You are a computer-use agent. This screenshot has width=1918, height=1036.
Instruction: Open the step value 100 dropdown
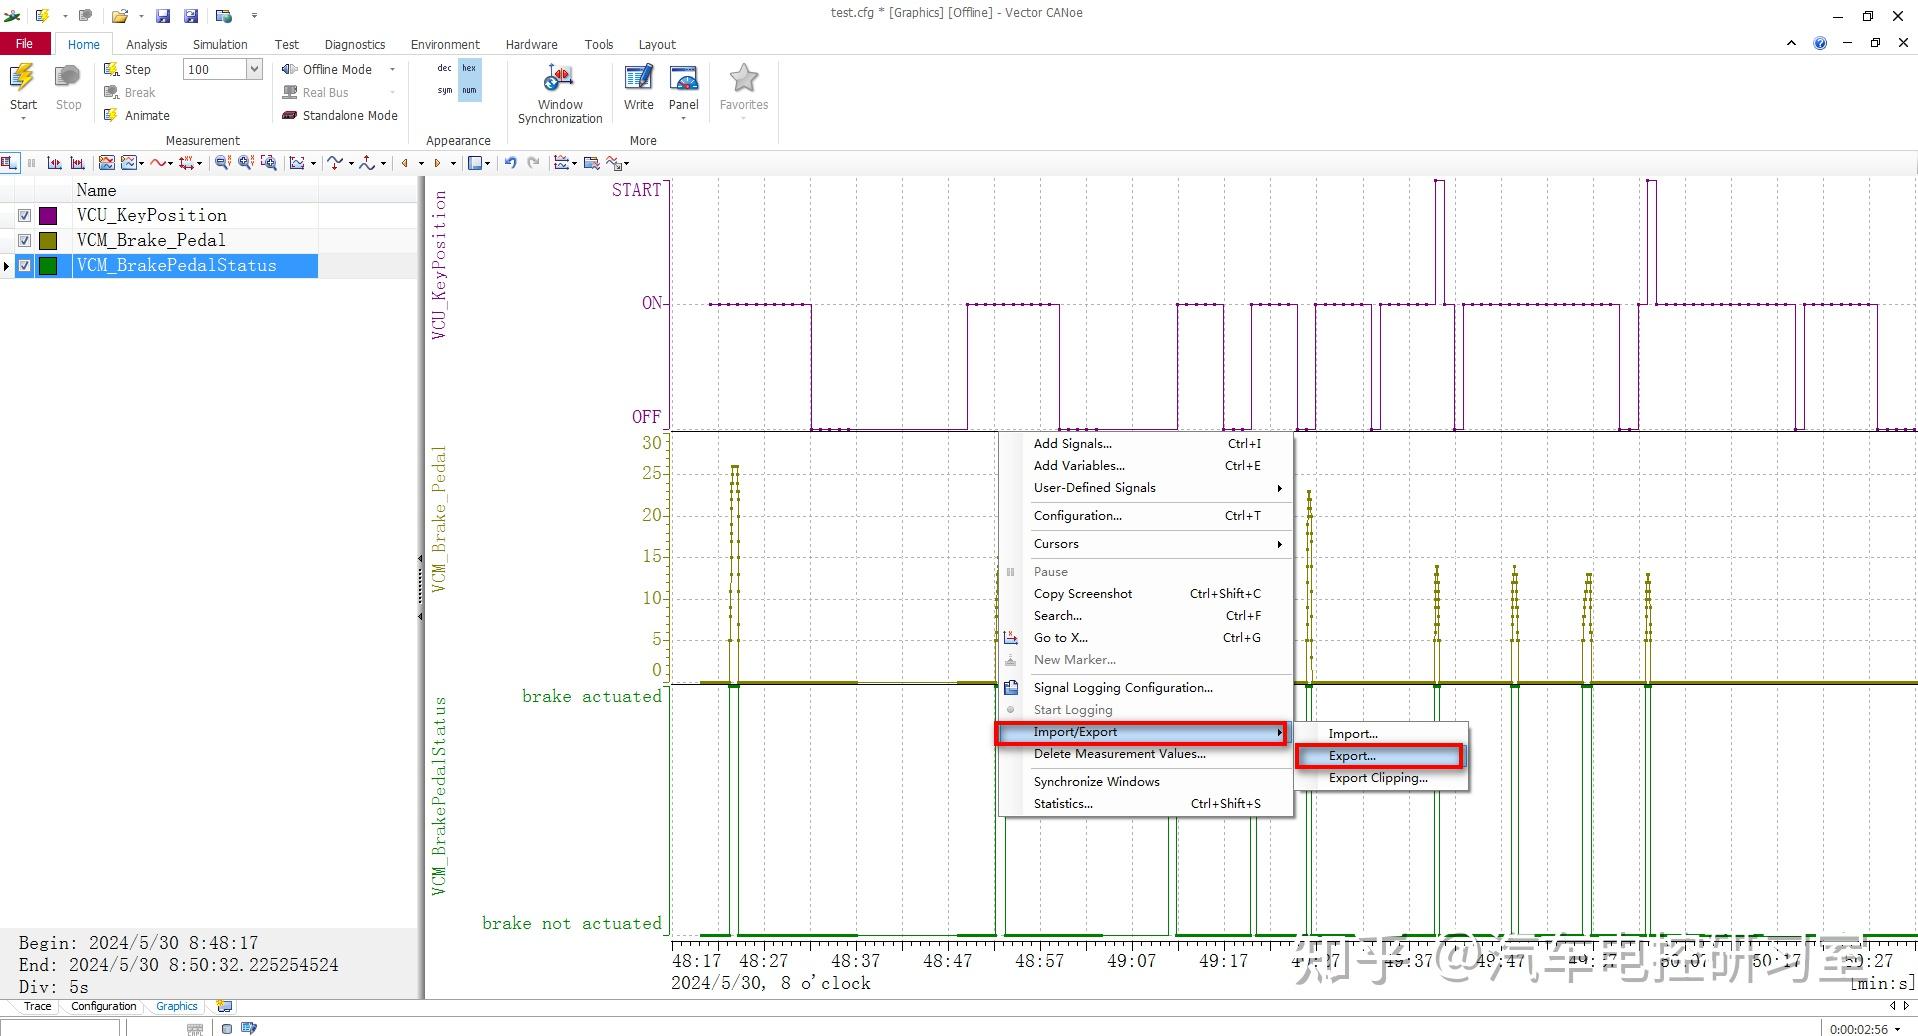coord(254,69)
